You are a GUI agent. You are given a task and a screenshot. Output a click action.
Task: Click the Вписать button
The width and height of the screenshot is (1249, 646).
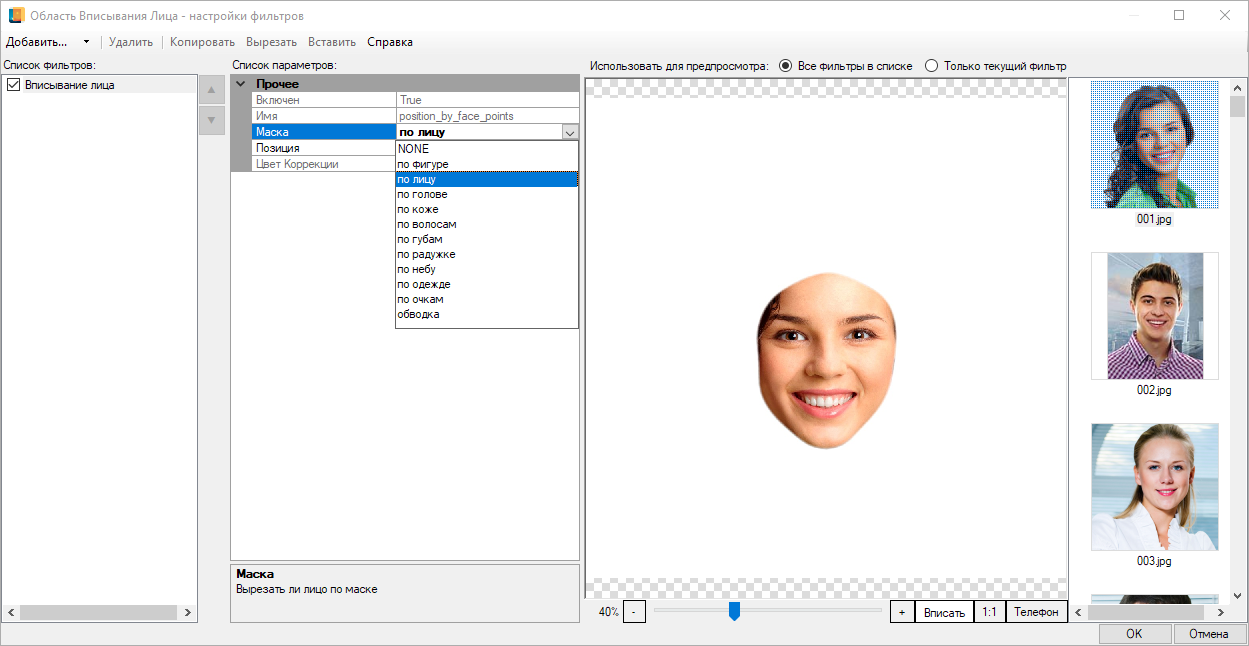click(944, 612)
